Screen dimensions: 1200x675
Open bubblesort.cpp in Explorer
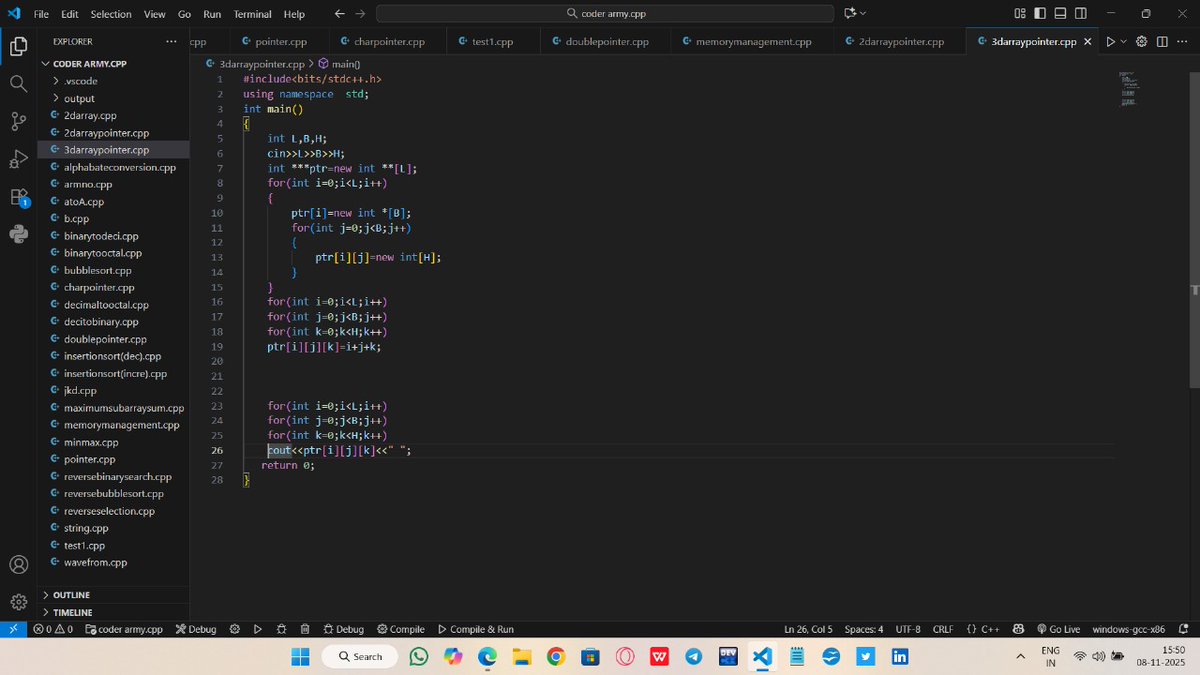tap(97, 270)
